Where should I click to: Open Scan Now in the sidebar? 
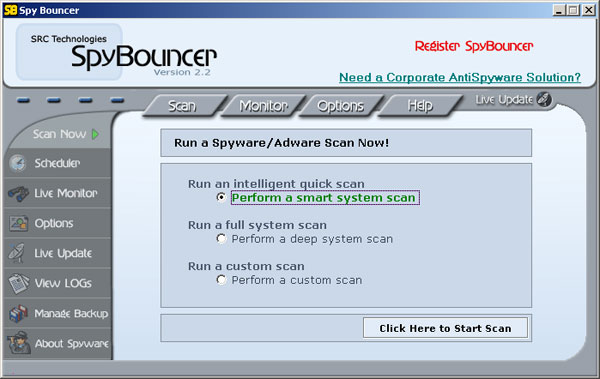pos(59,134)
